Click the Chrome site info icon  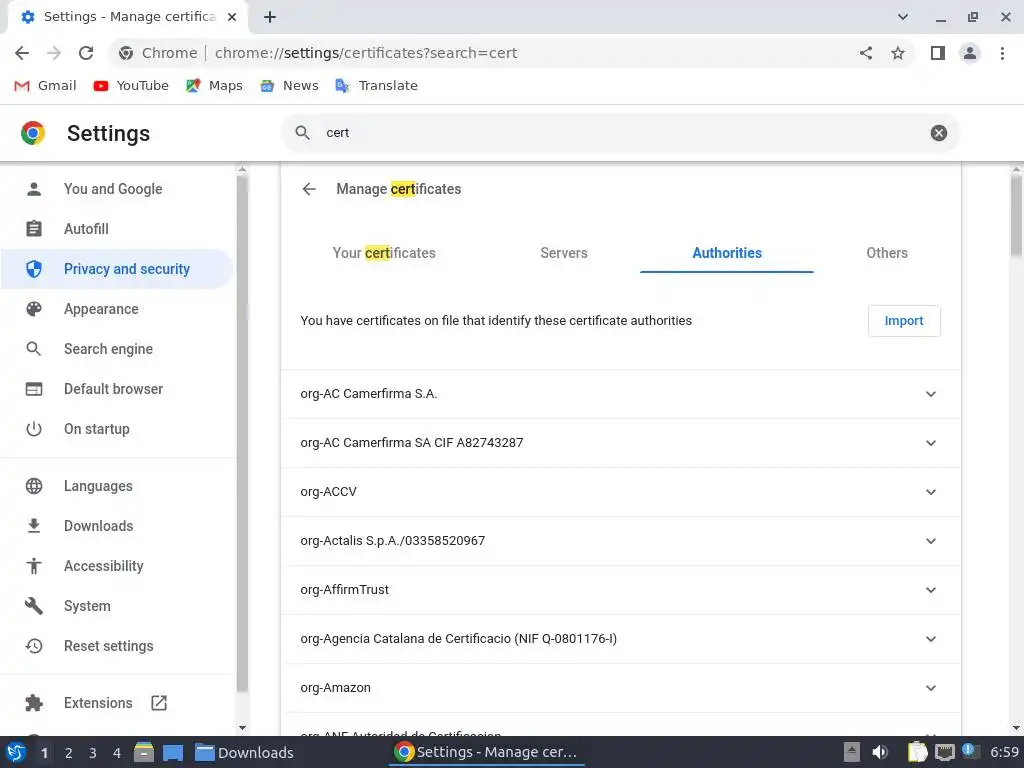pyautogui.click(x=126, y=53)
